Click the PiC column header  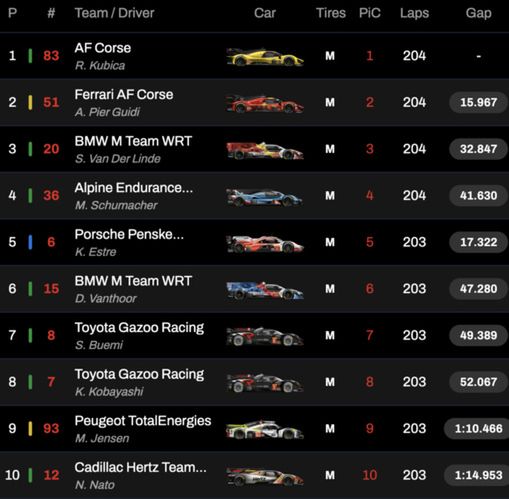point(370,13)
